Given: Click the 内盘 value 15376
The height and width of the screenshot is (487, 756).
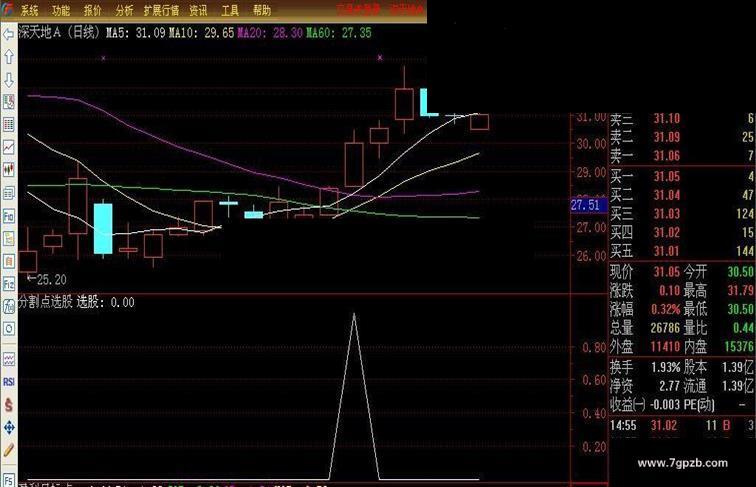Looking at the screenshot, I should [740, 347].
